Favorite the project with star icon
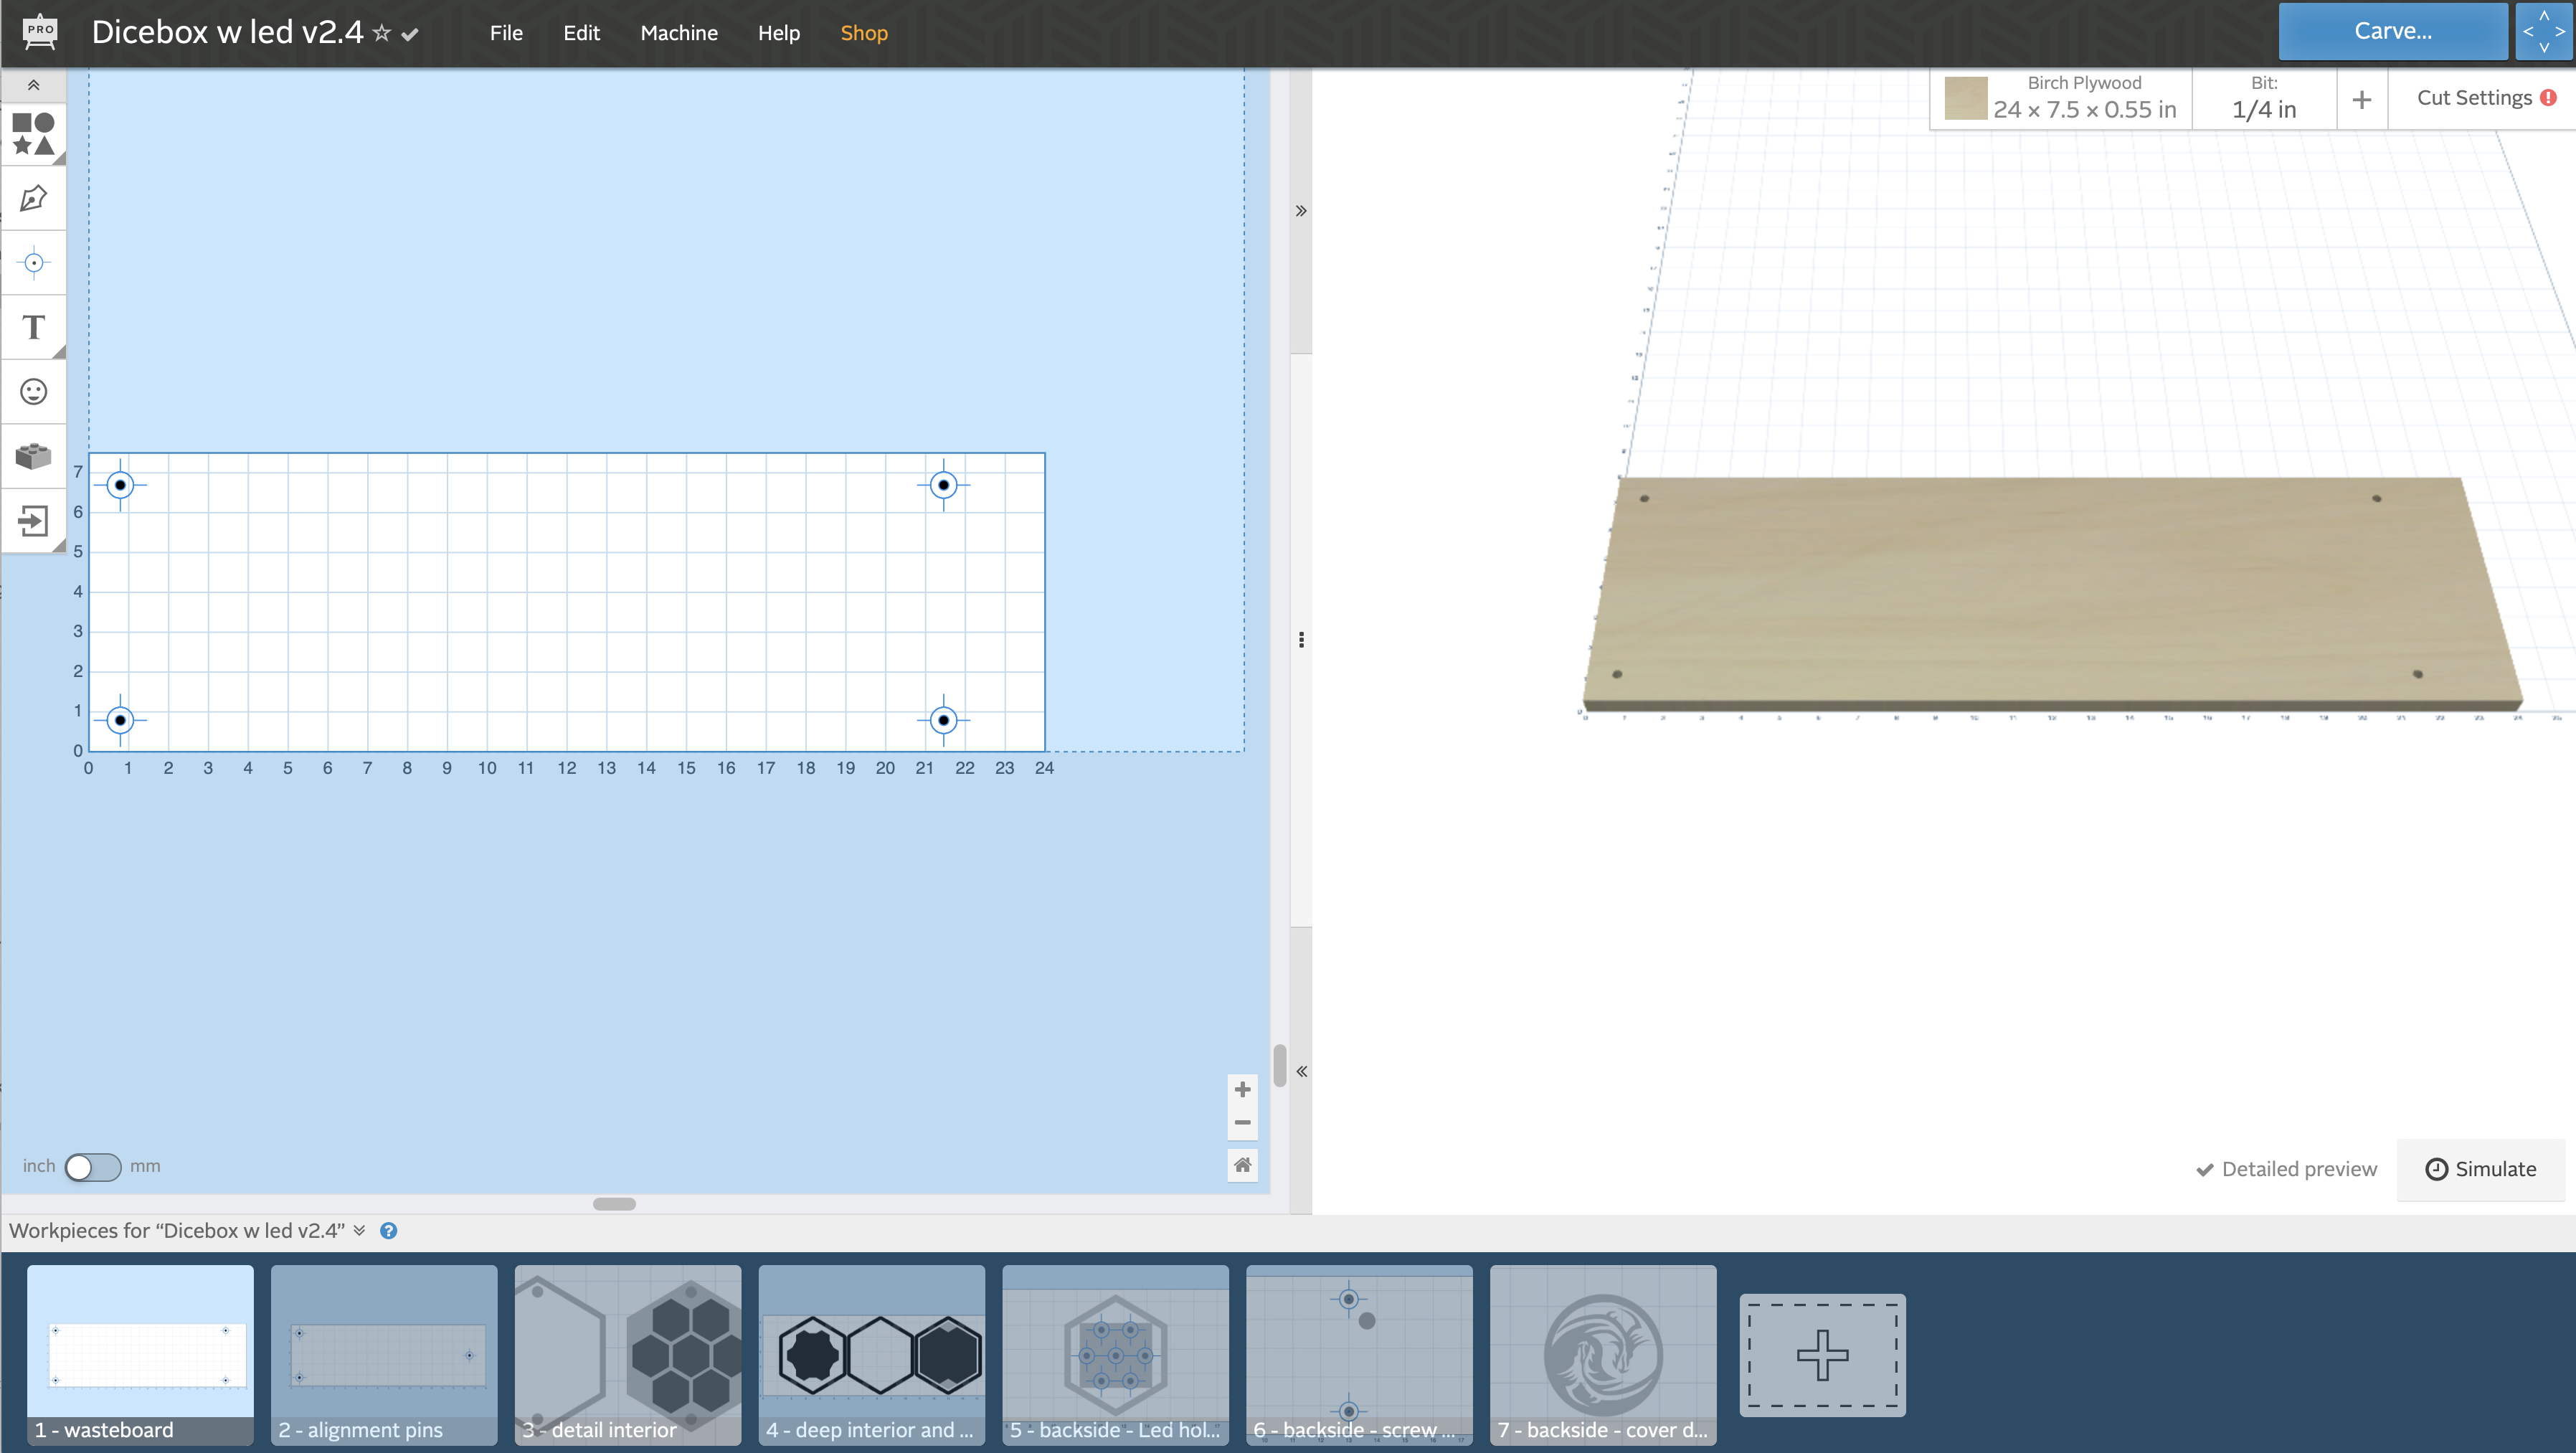The width and height of the screenshot is (2576, 1453). [x=381, y=33]
